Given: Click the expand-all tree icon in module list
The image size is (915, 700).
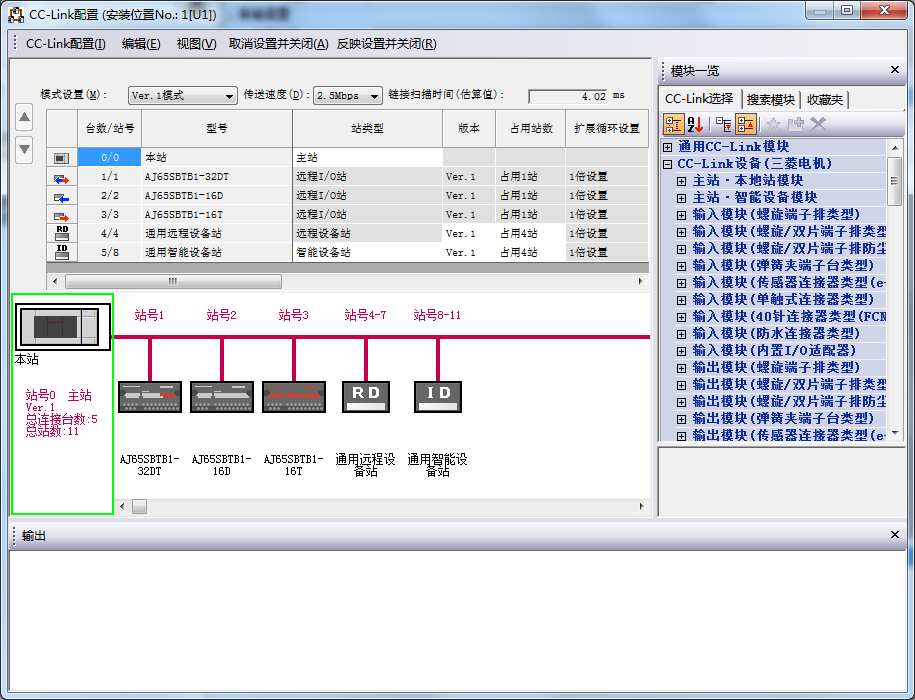Looking at the screenshot, I should 723,124.
